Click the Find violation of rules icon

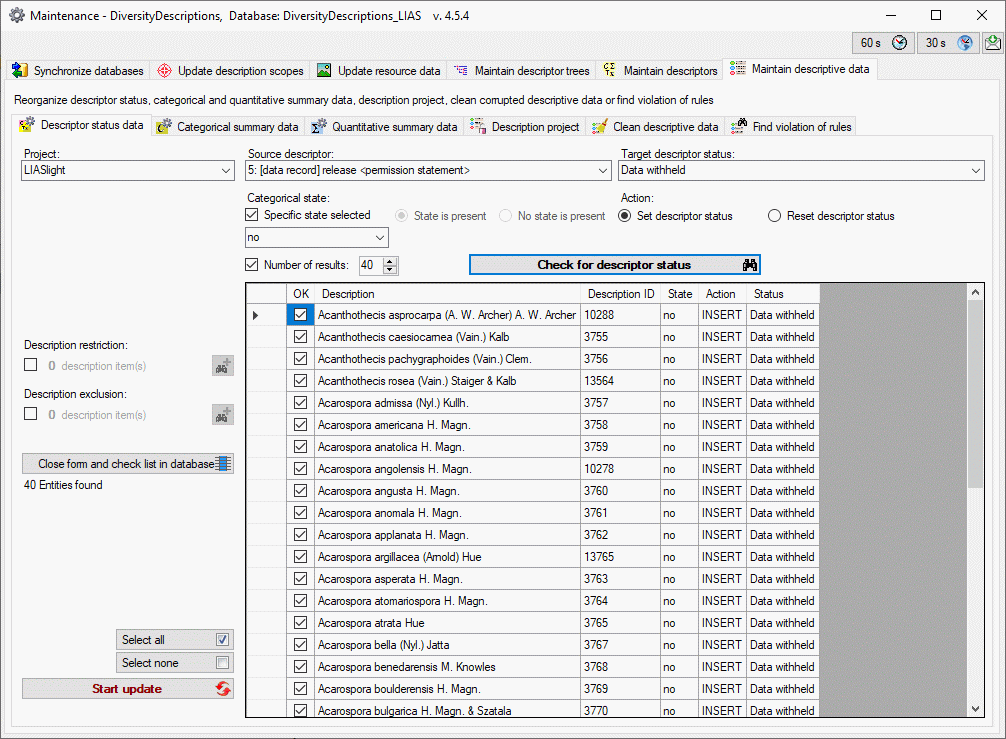[739, 126]
